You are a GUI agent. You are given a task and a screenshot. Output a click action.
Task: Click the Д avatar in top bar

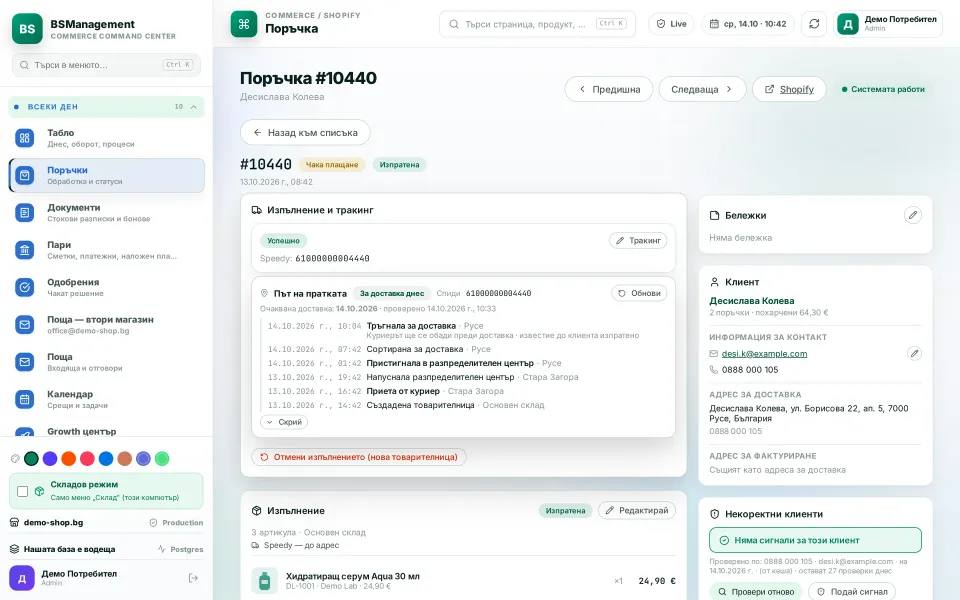(x=848, y=24)
